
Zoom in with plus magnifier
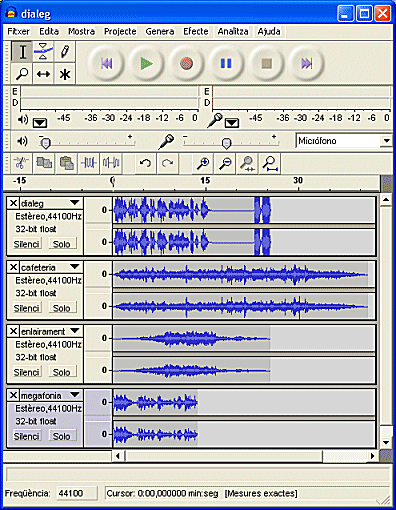click(x=203, y=163)
